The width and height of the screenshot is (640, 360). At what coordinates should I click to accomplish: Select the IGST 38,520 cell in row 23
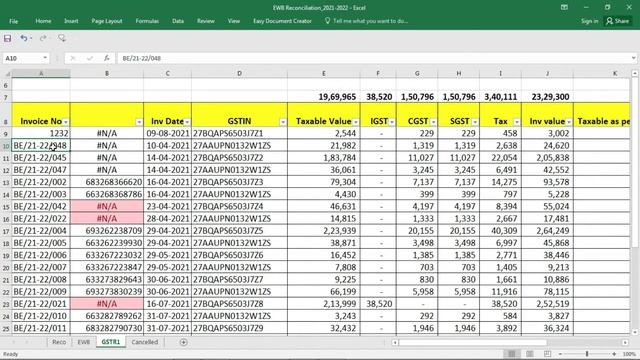click(378, 304)
